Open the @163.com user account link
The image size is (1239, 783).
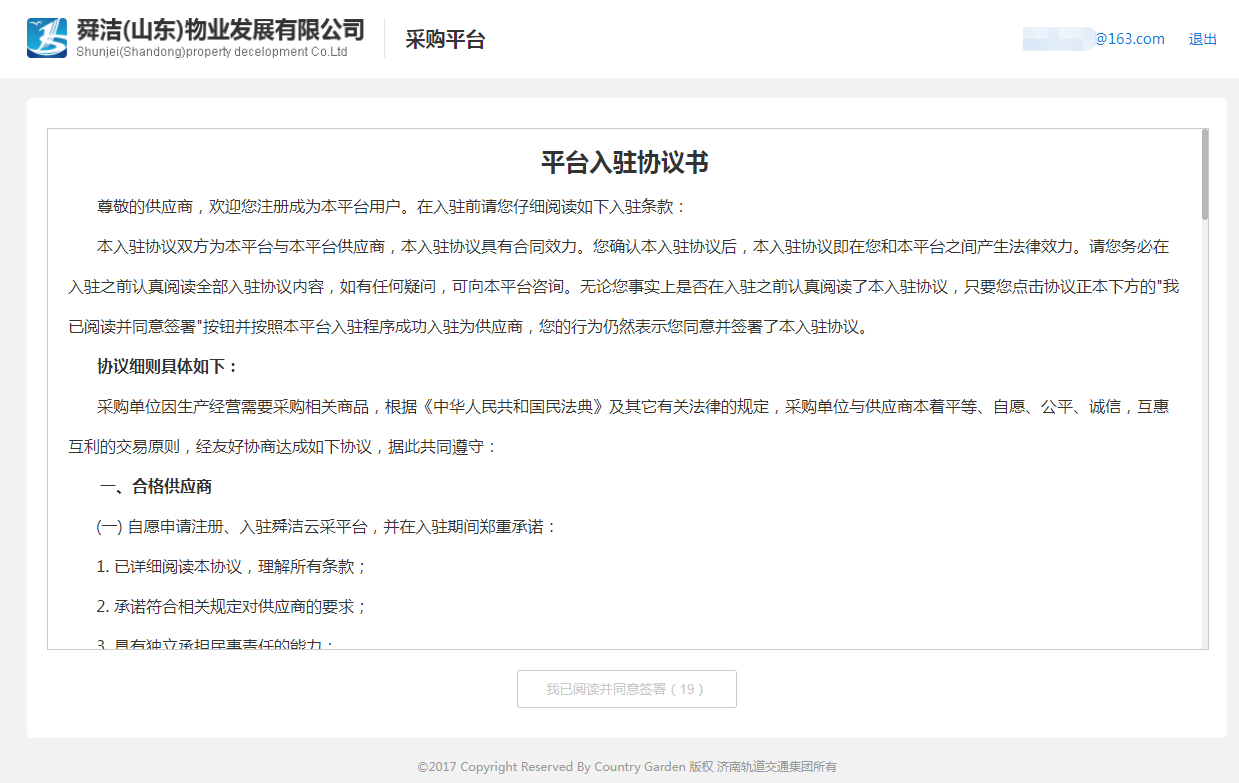pyautogui.click(x=1094, y=39)
